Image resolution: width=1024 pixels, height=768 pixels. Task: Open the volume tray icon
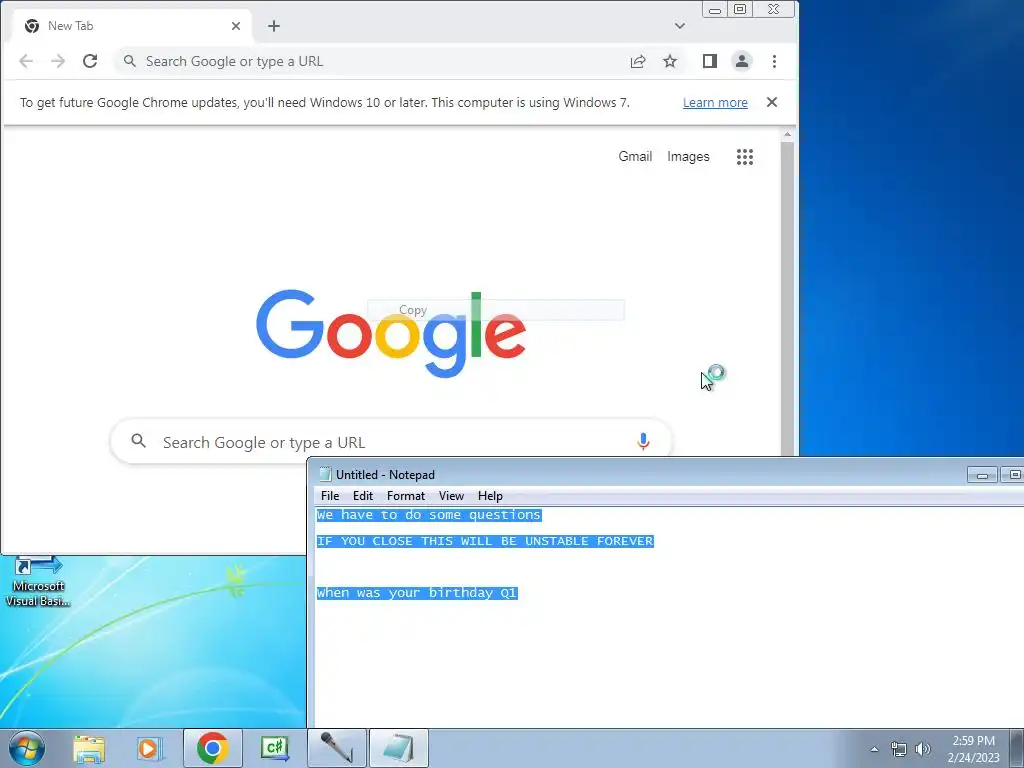923,749
